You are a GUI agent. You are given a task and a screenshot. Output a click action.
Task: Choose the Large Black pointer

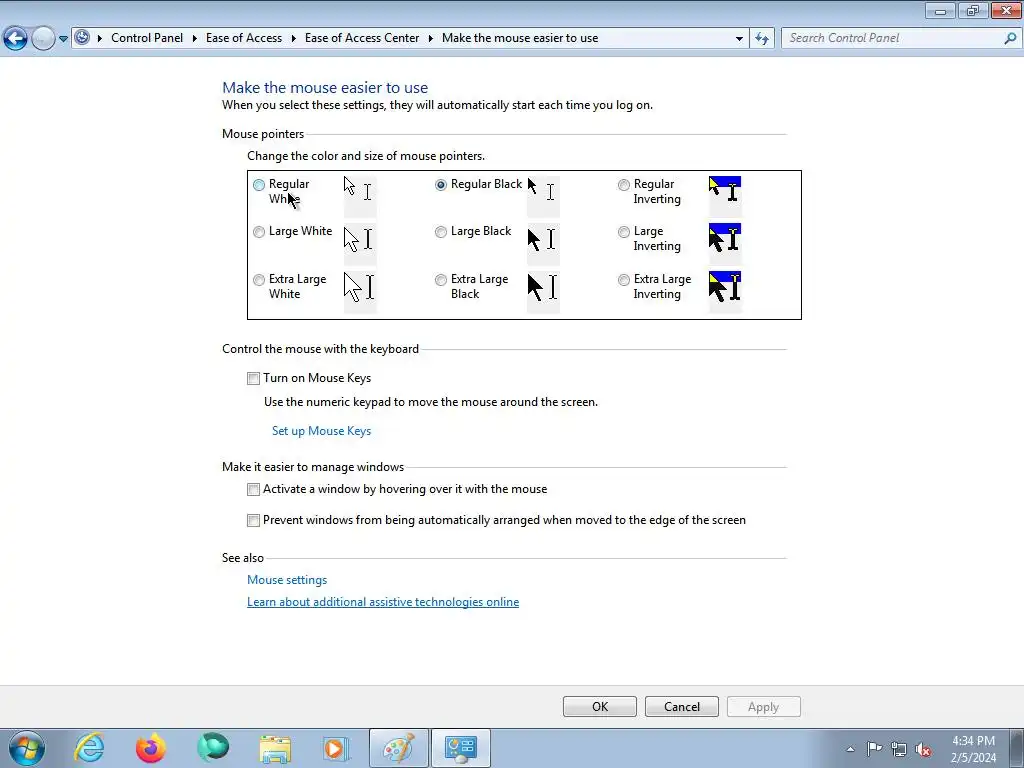441,232
